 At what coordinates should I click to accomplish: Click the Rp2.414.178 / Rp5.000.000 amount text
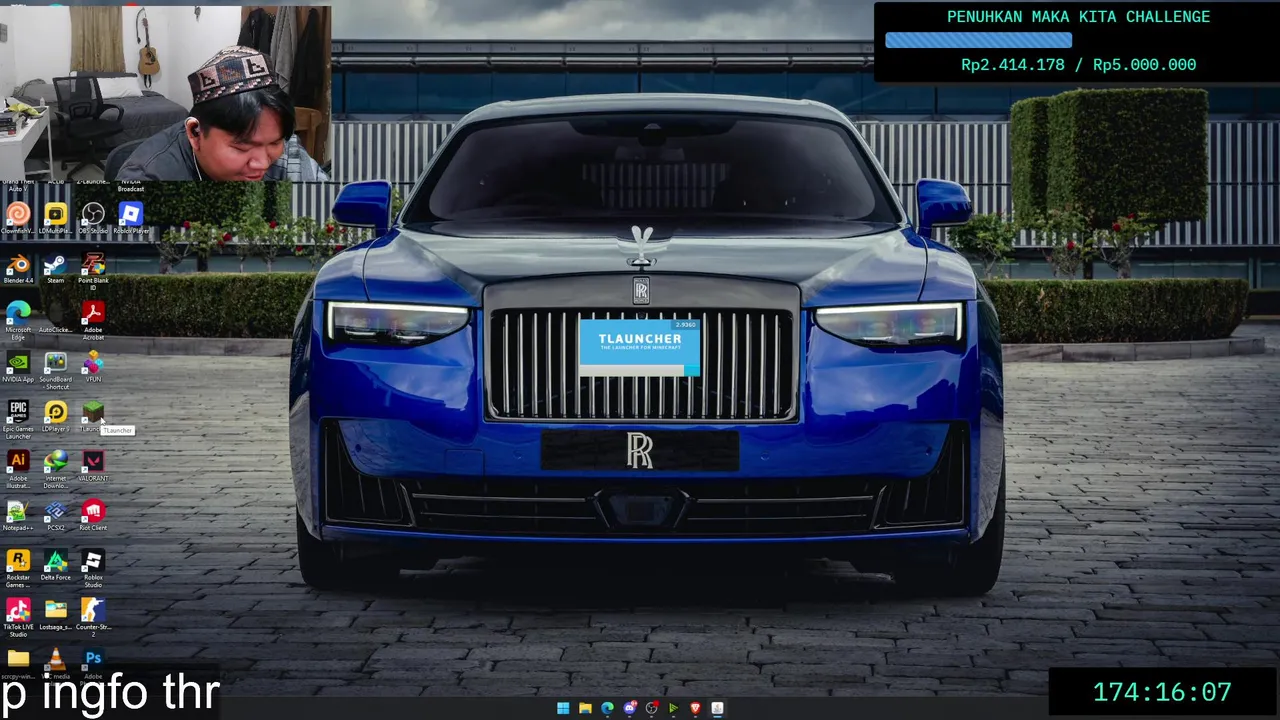[x=1078, y=65]
